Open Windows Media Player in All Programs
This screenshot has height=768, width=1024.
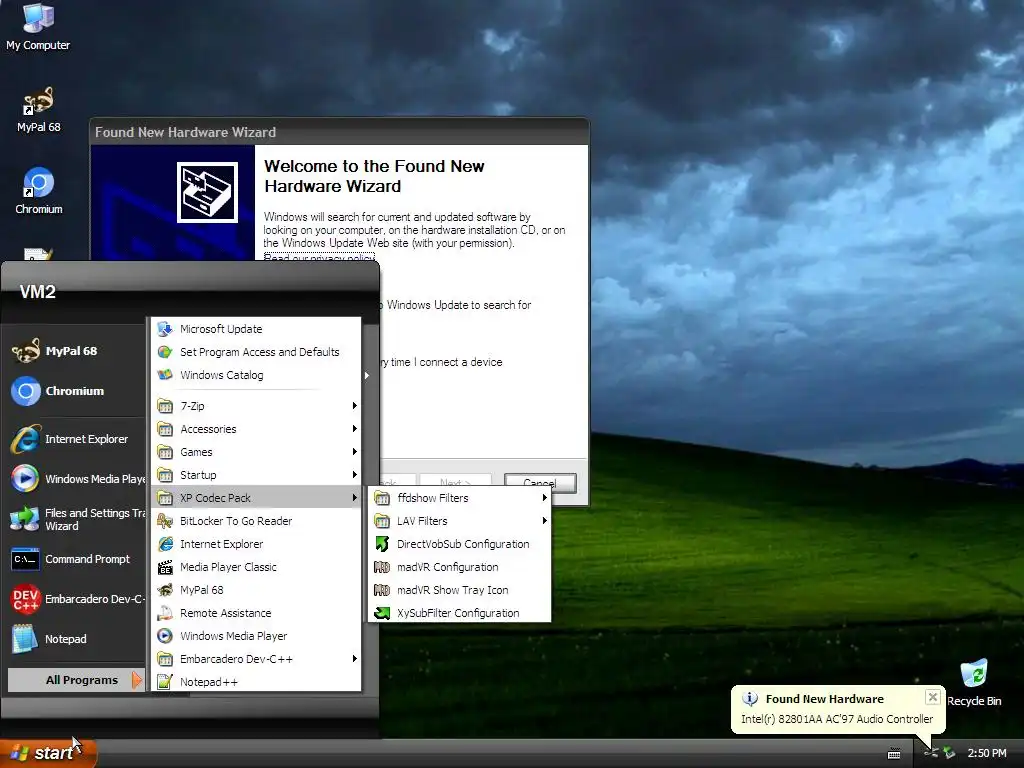(x=256, y=636)
